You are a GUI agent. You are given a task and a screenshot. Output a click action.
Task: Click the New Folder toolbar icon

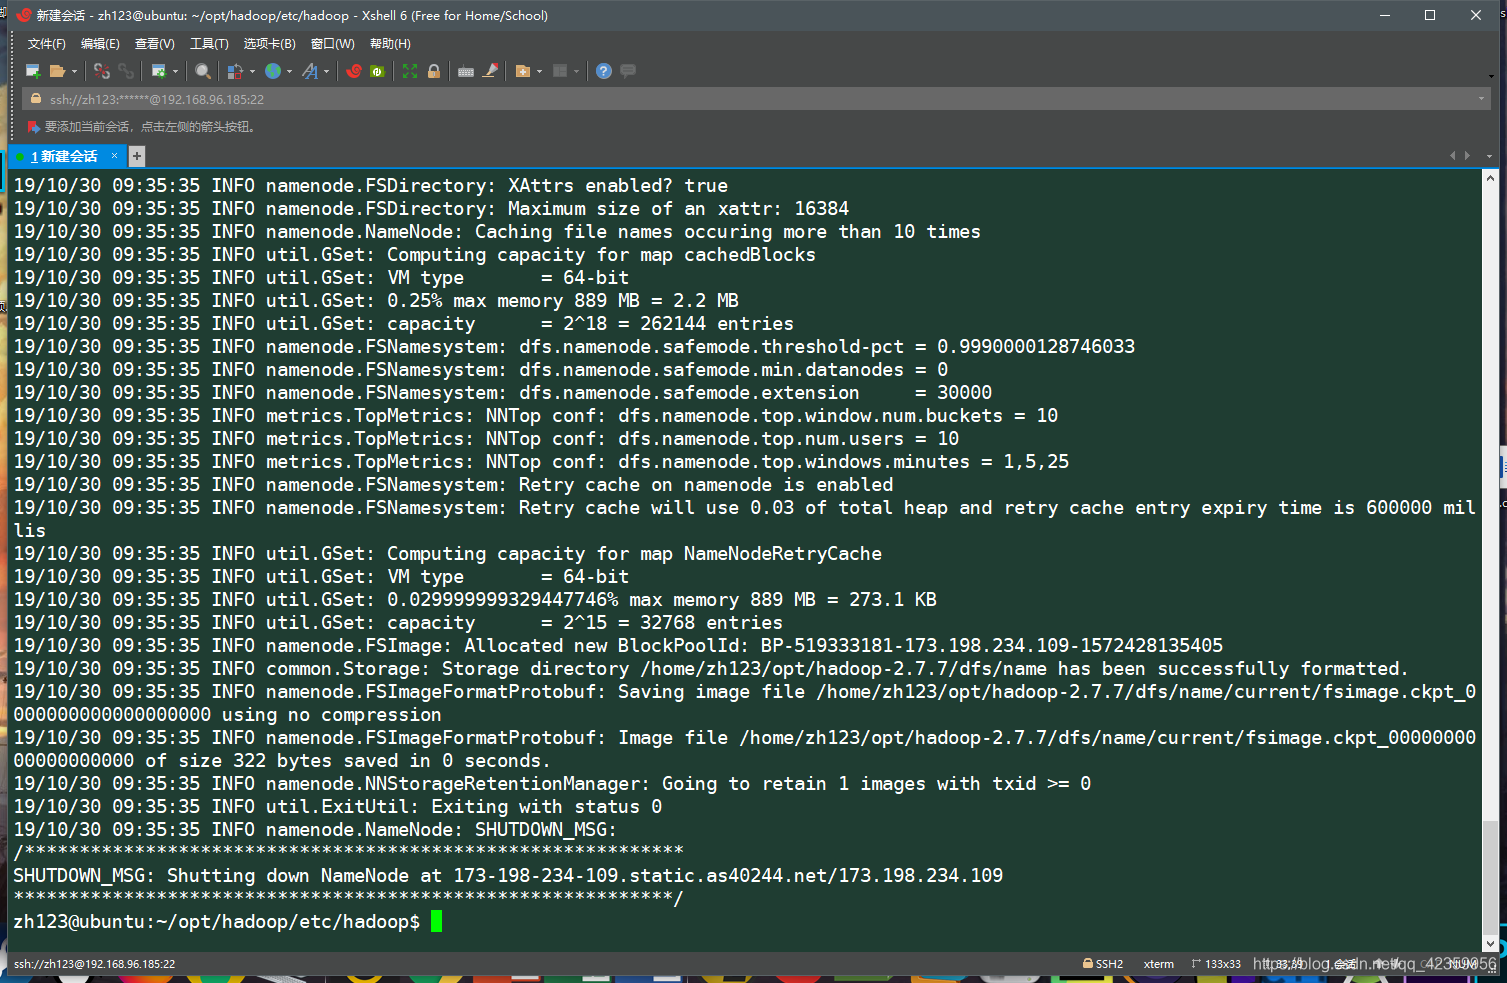(x=522, y=71)
